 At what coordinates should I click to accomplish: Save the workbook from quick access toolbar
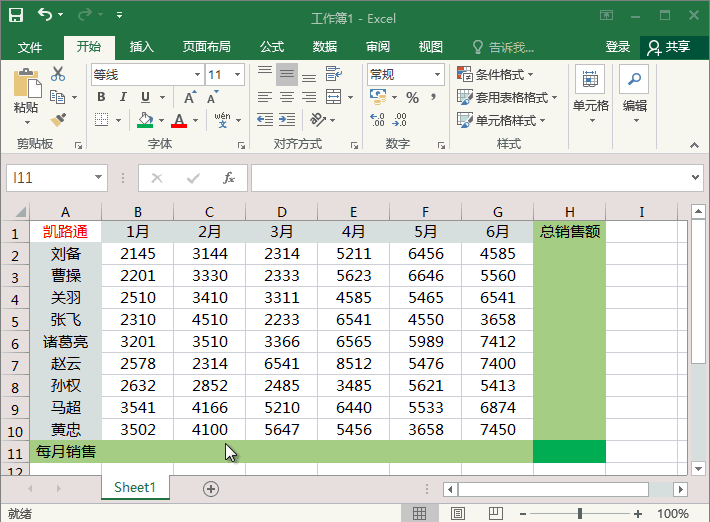click(x=16, y=16)
